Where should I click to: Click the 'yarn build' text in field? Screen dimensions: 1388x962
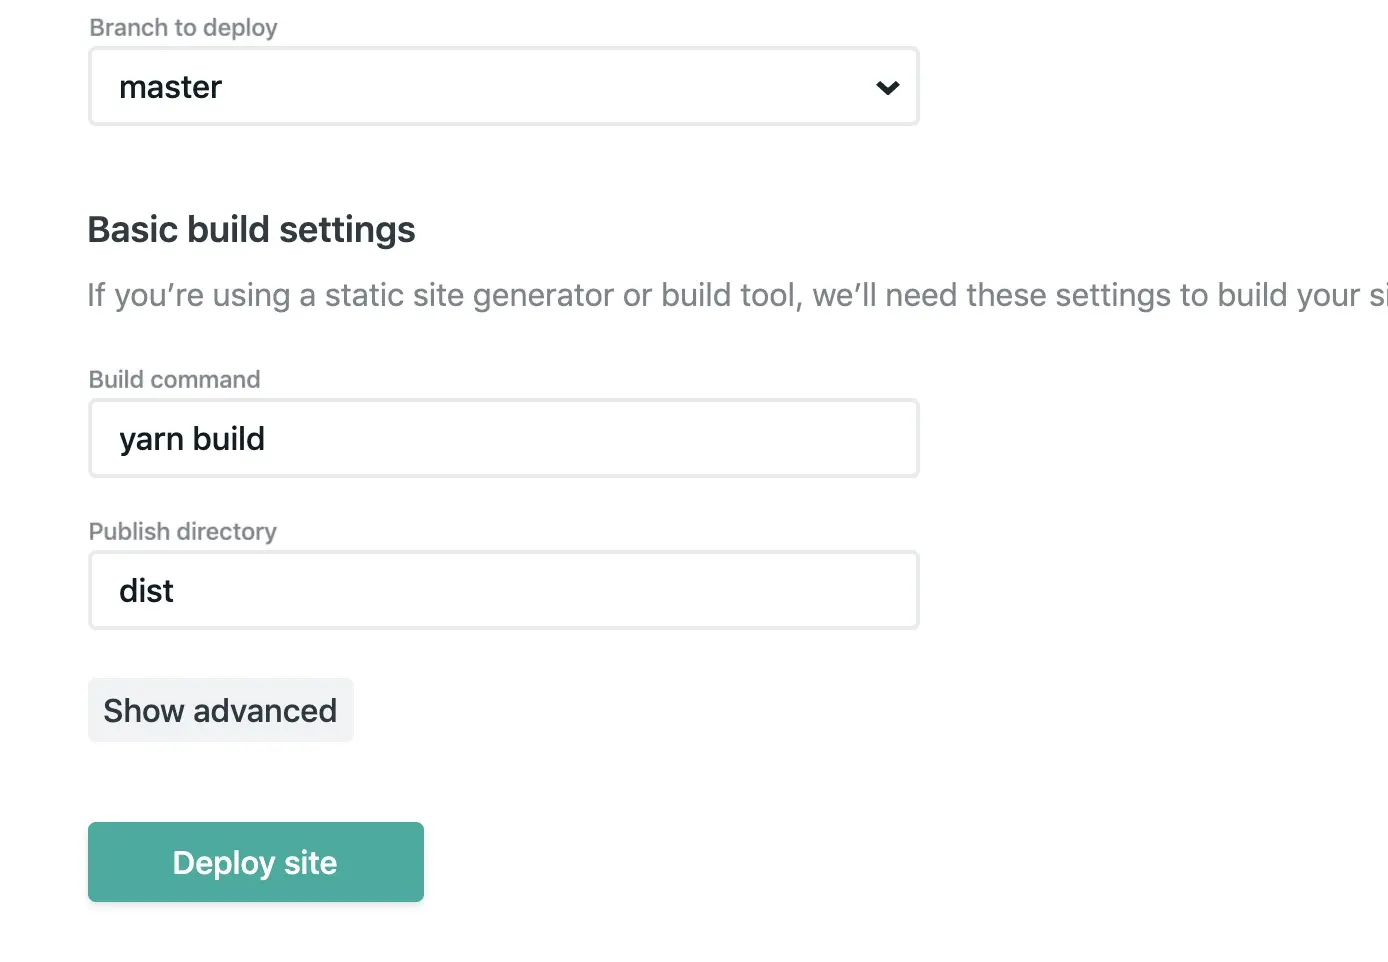(x=192, y=439)
